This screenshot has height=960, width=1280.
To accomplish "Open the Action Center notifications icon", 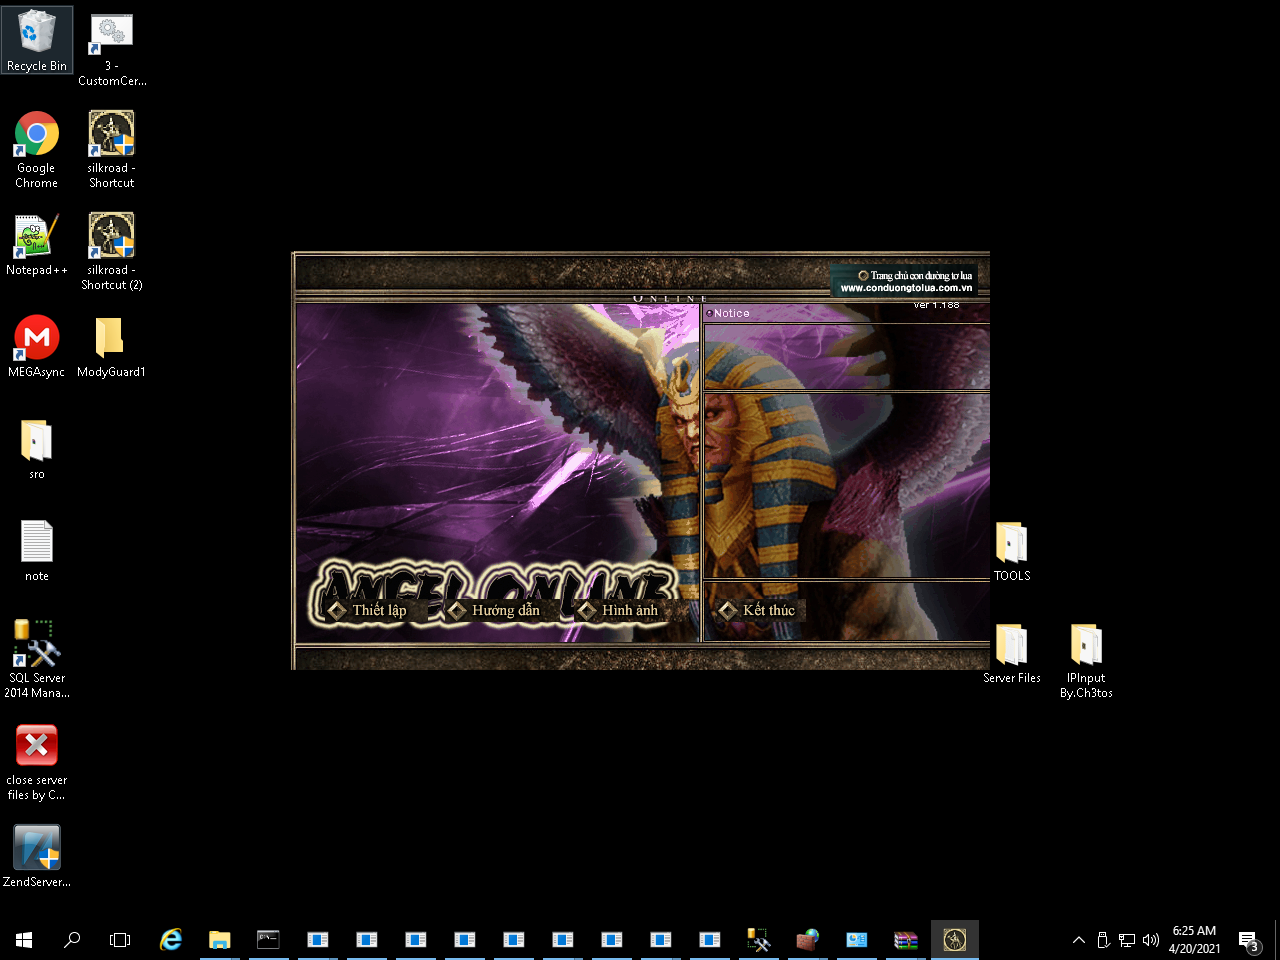I will coord(1248,940).
